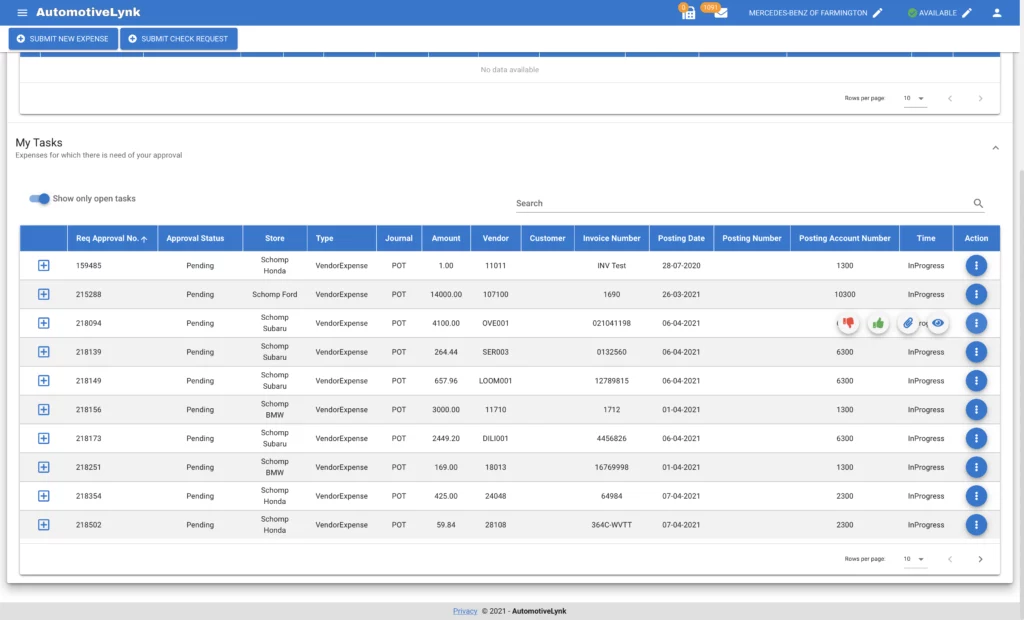Go to previous page of My Tasks

click(x=950, y=559)
